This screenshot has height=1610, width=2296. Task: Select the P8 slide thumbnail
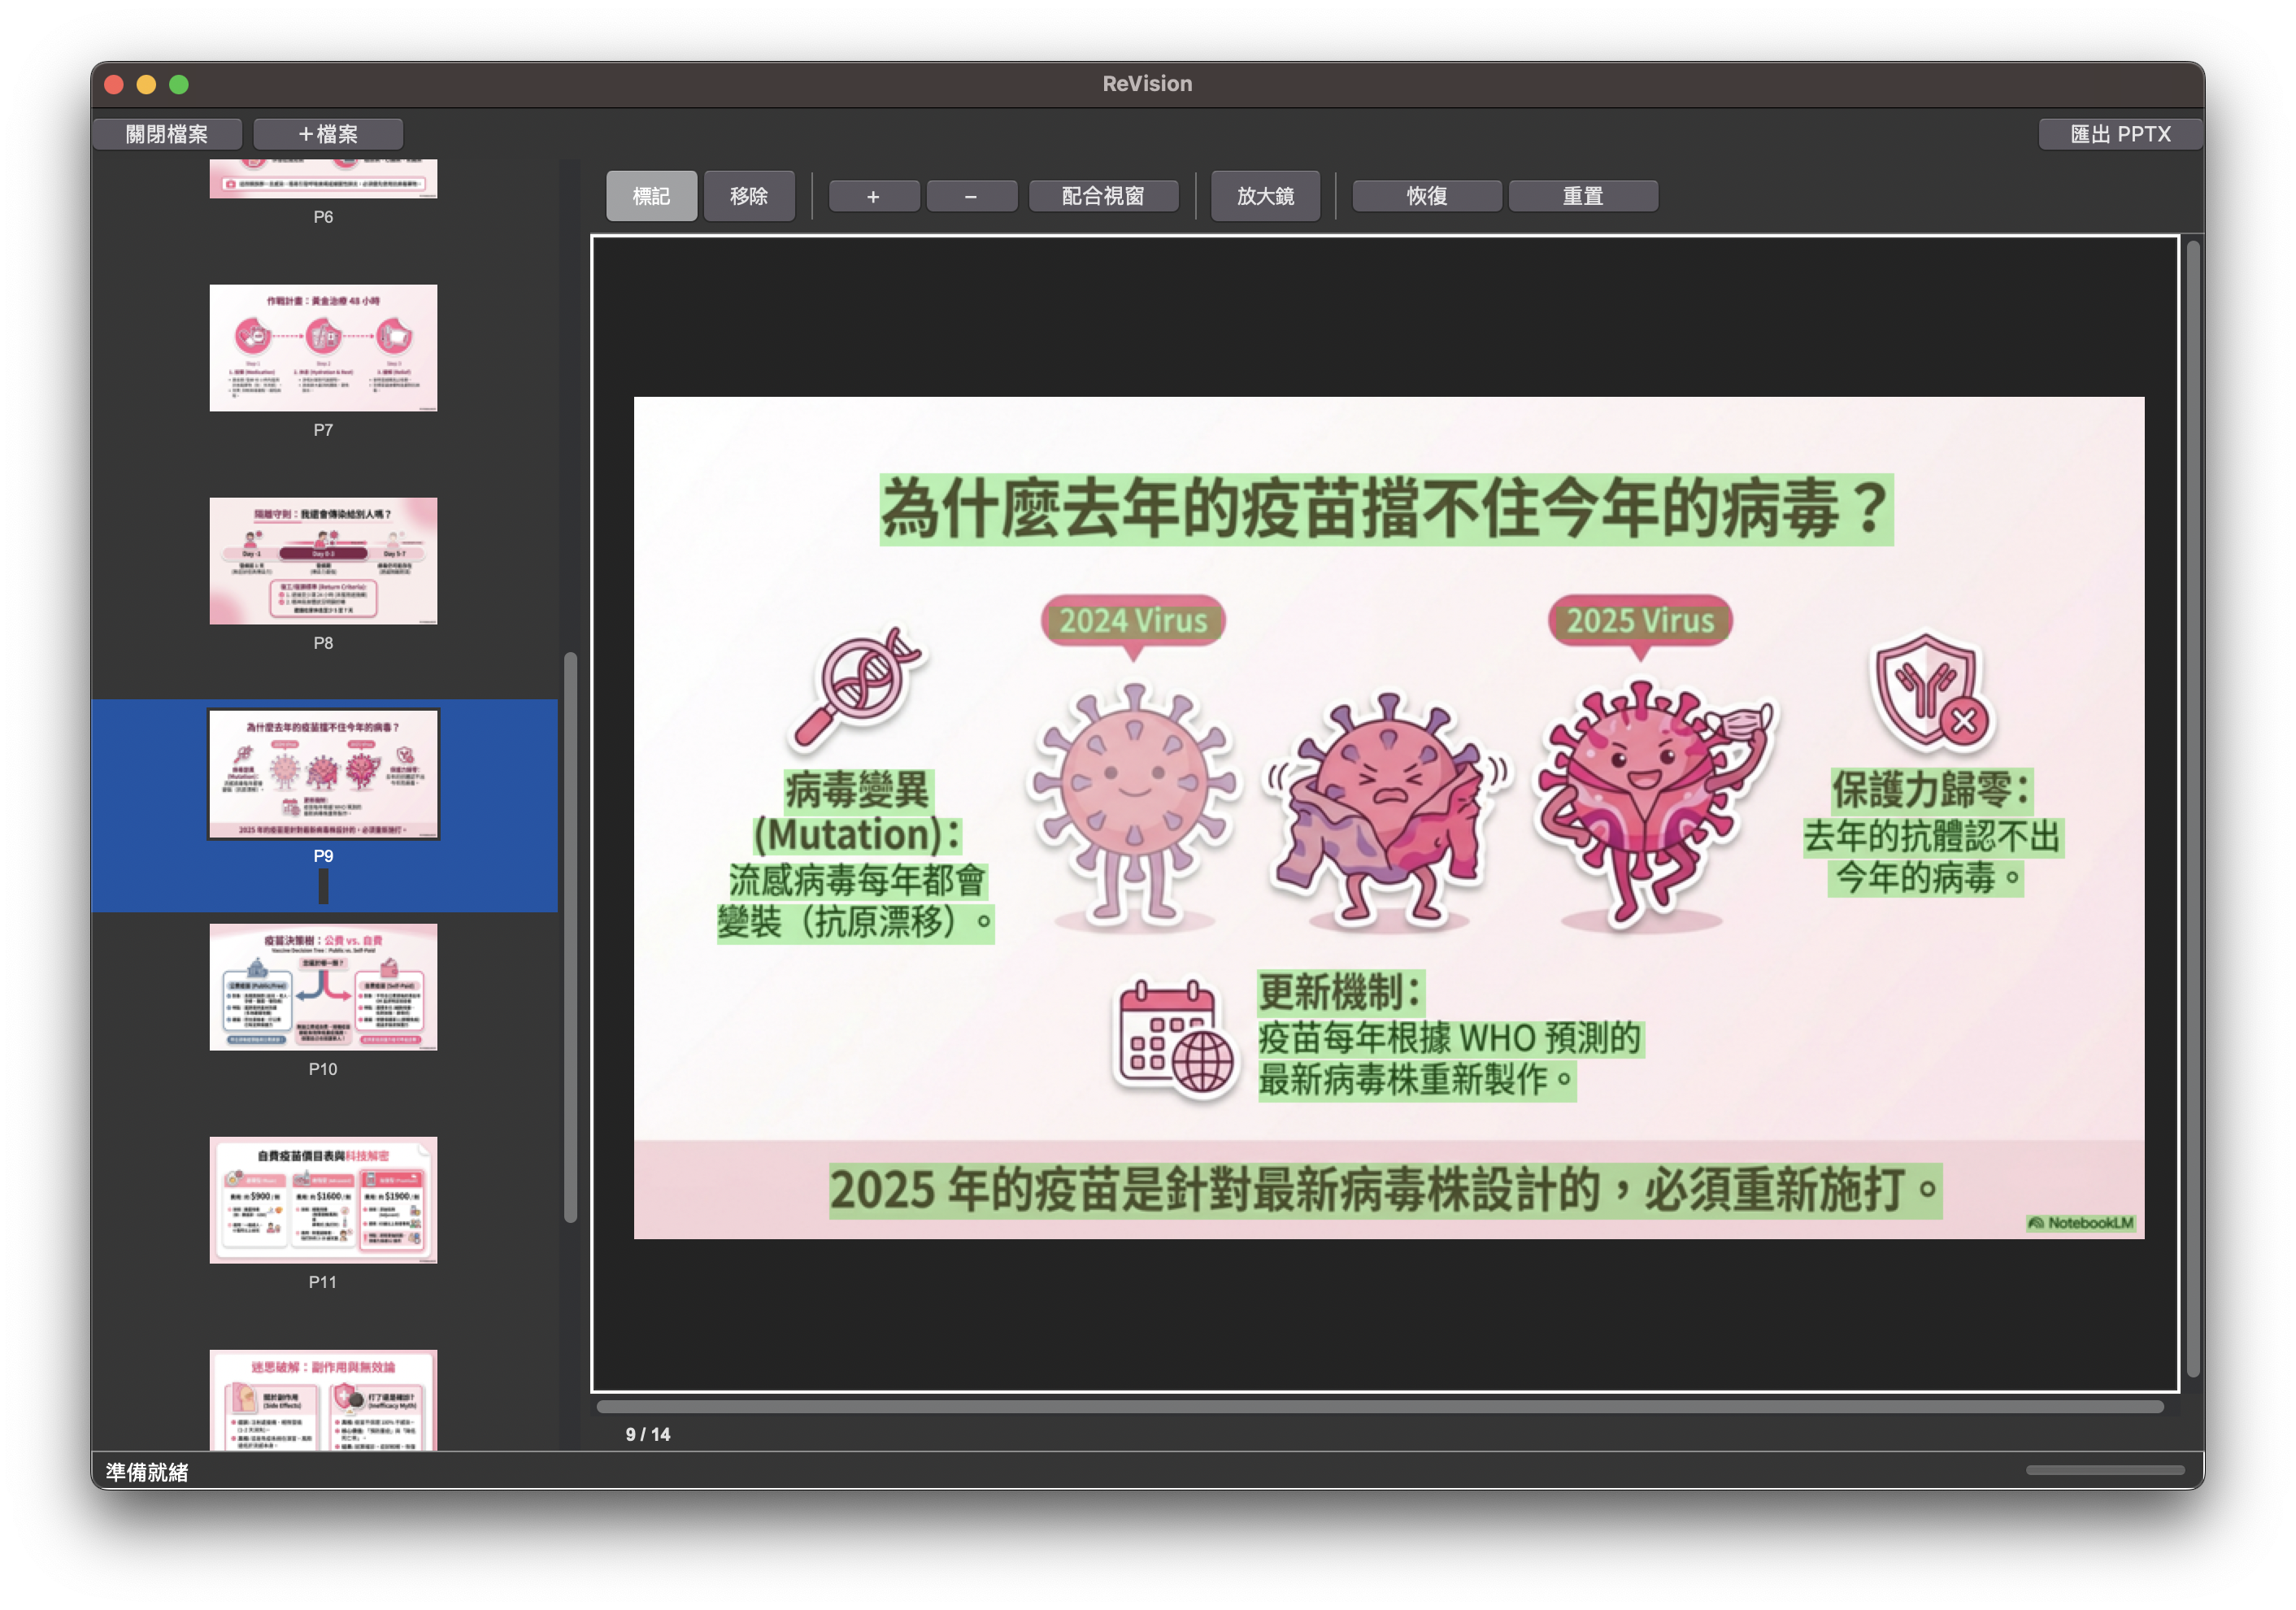click(323, 561)
